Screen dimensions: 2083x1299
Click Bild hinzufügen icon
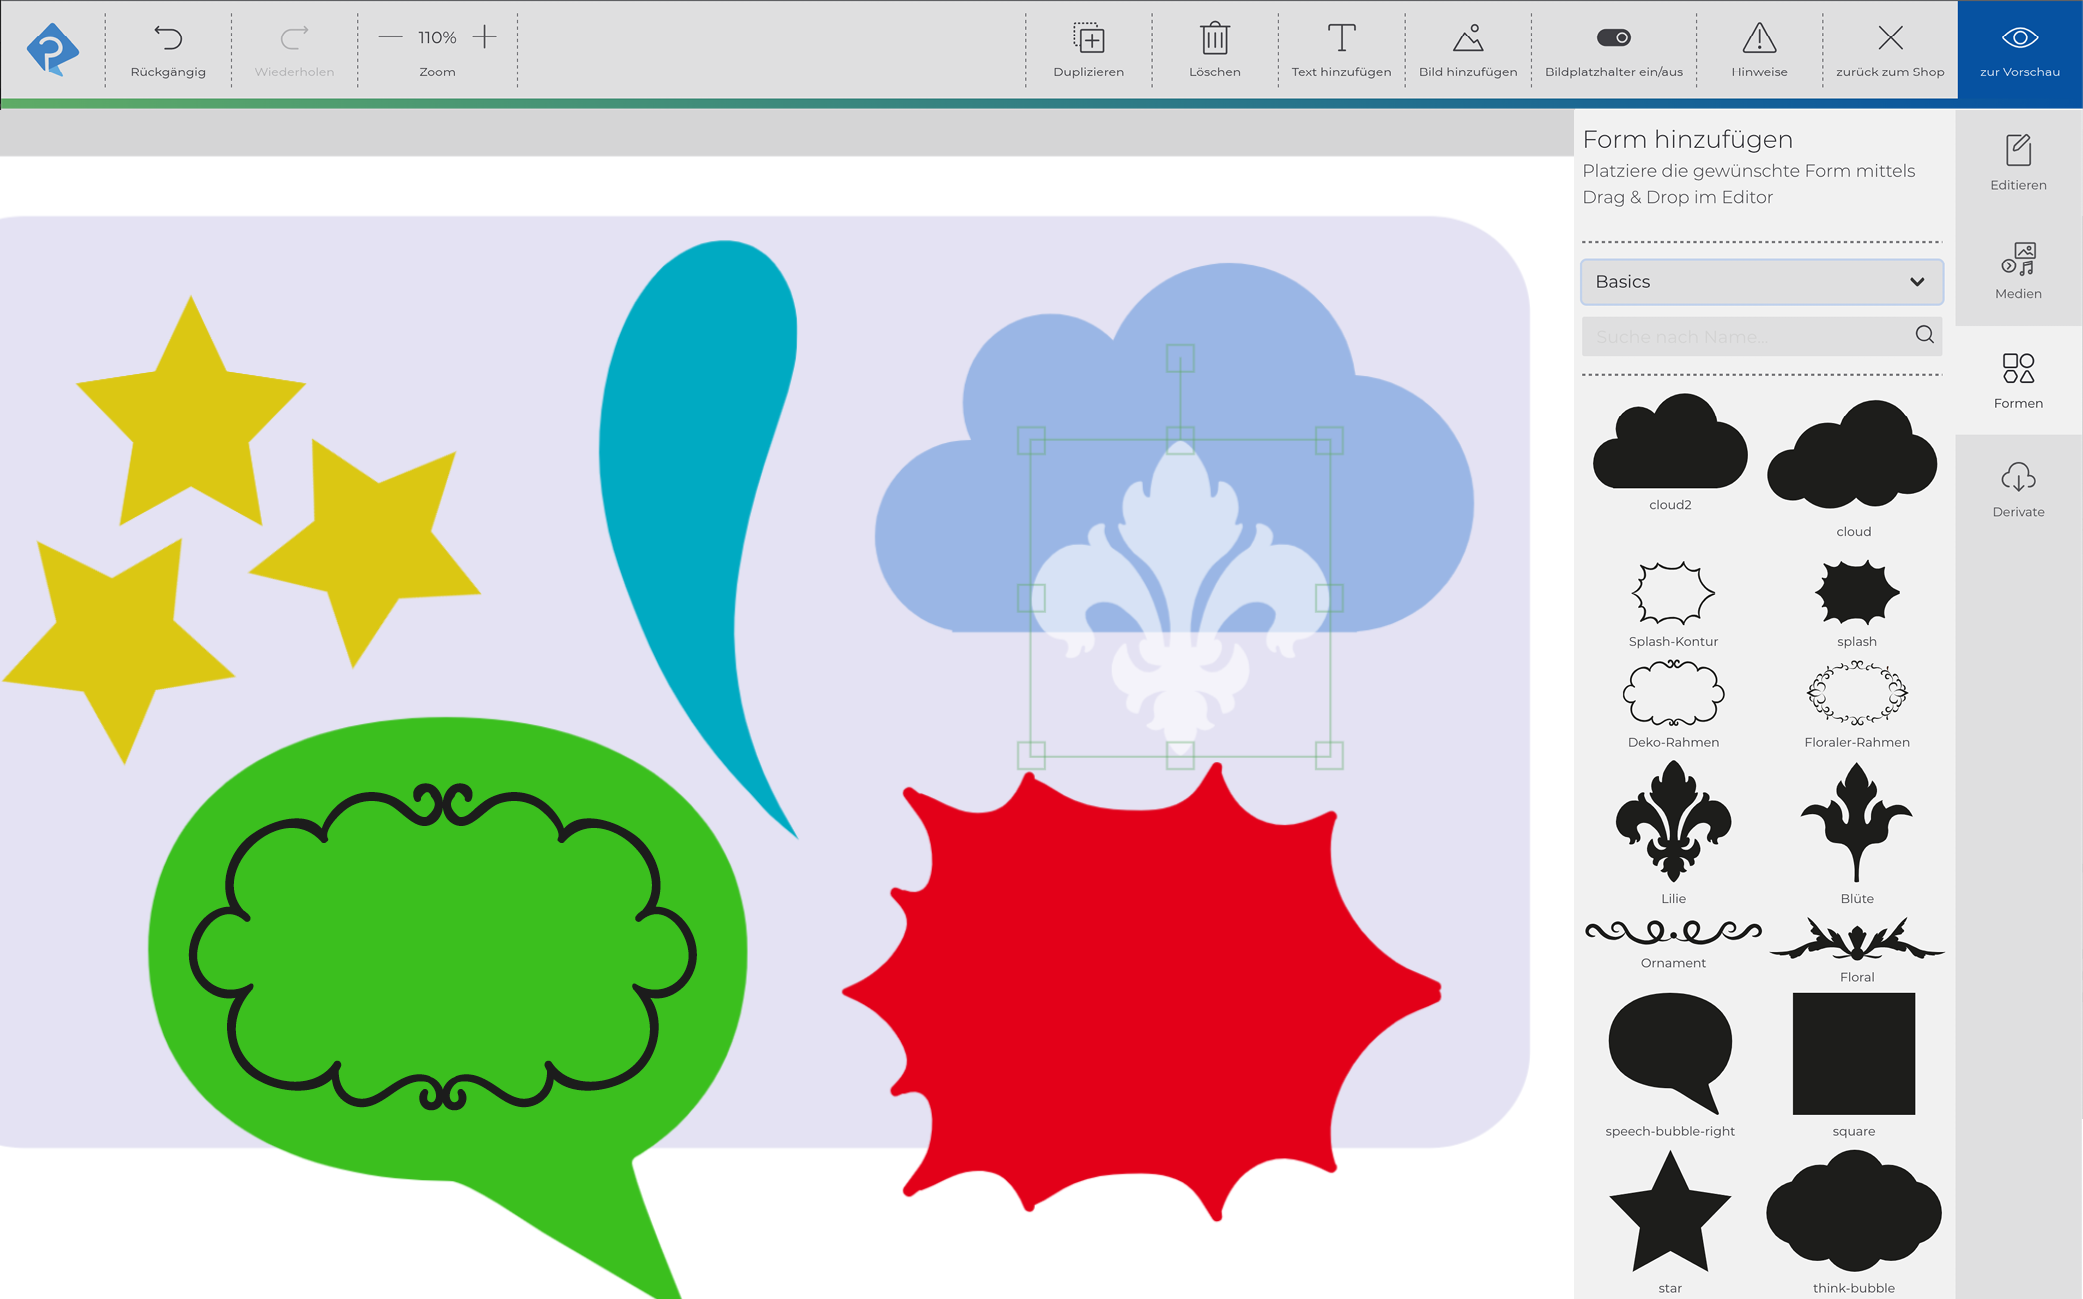point(1467,39)
